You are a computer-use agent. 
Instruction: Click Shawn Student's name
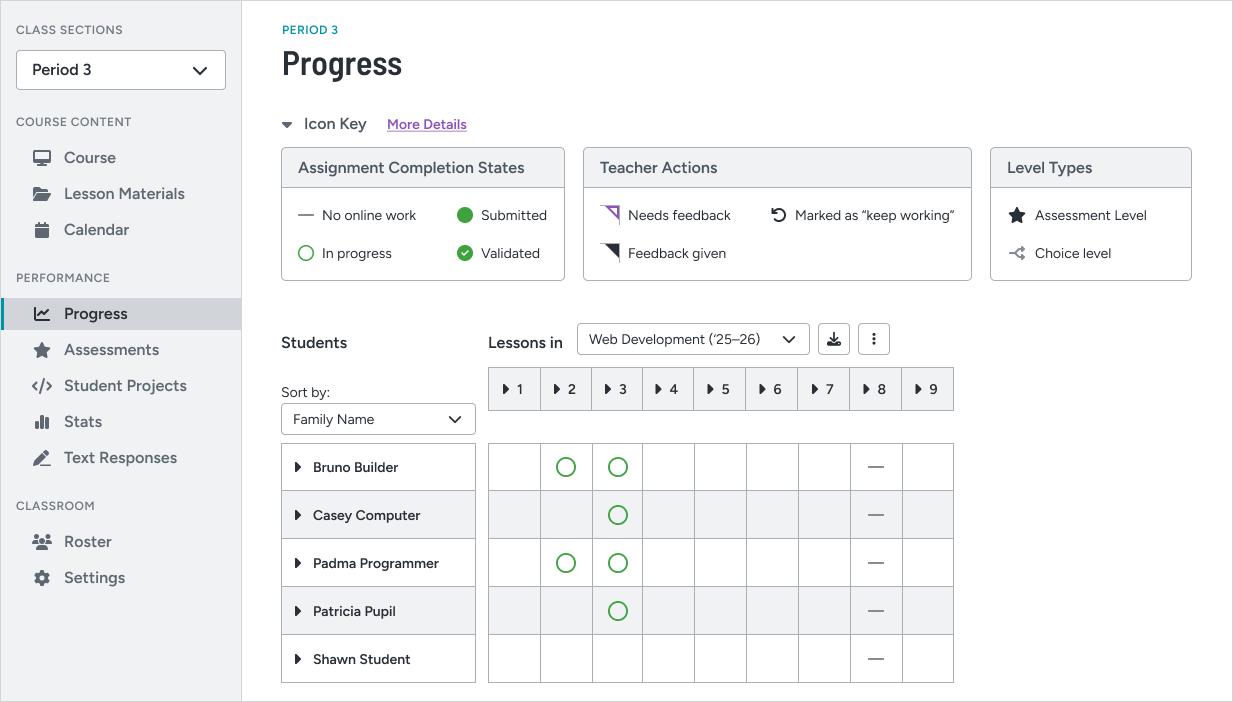click(362, 659)
